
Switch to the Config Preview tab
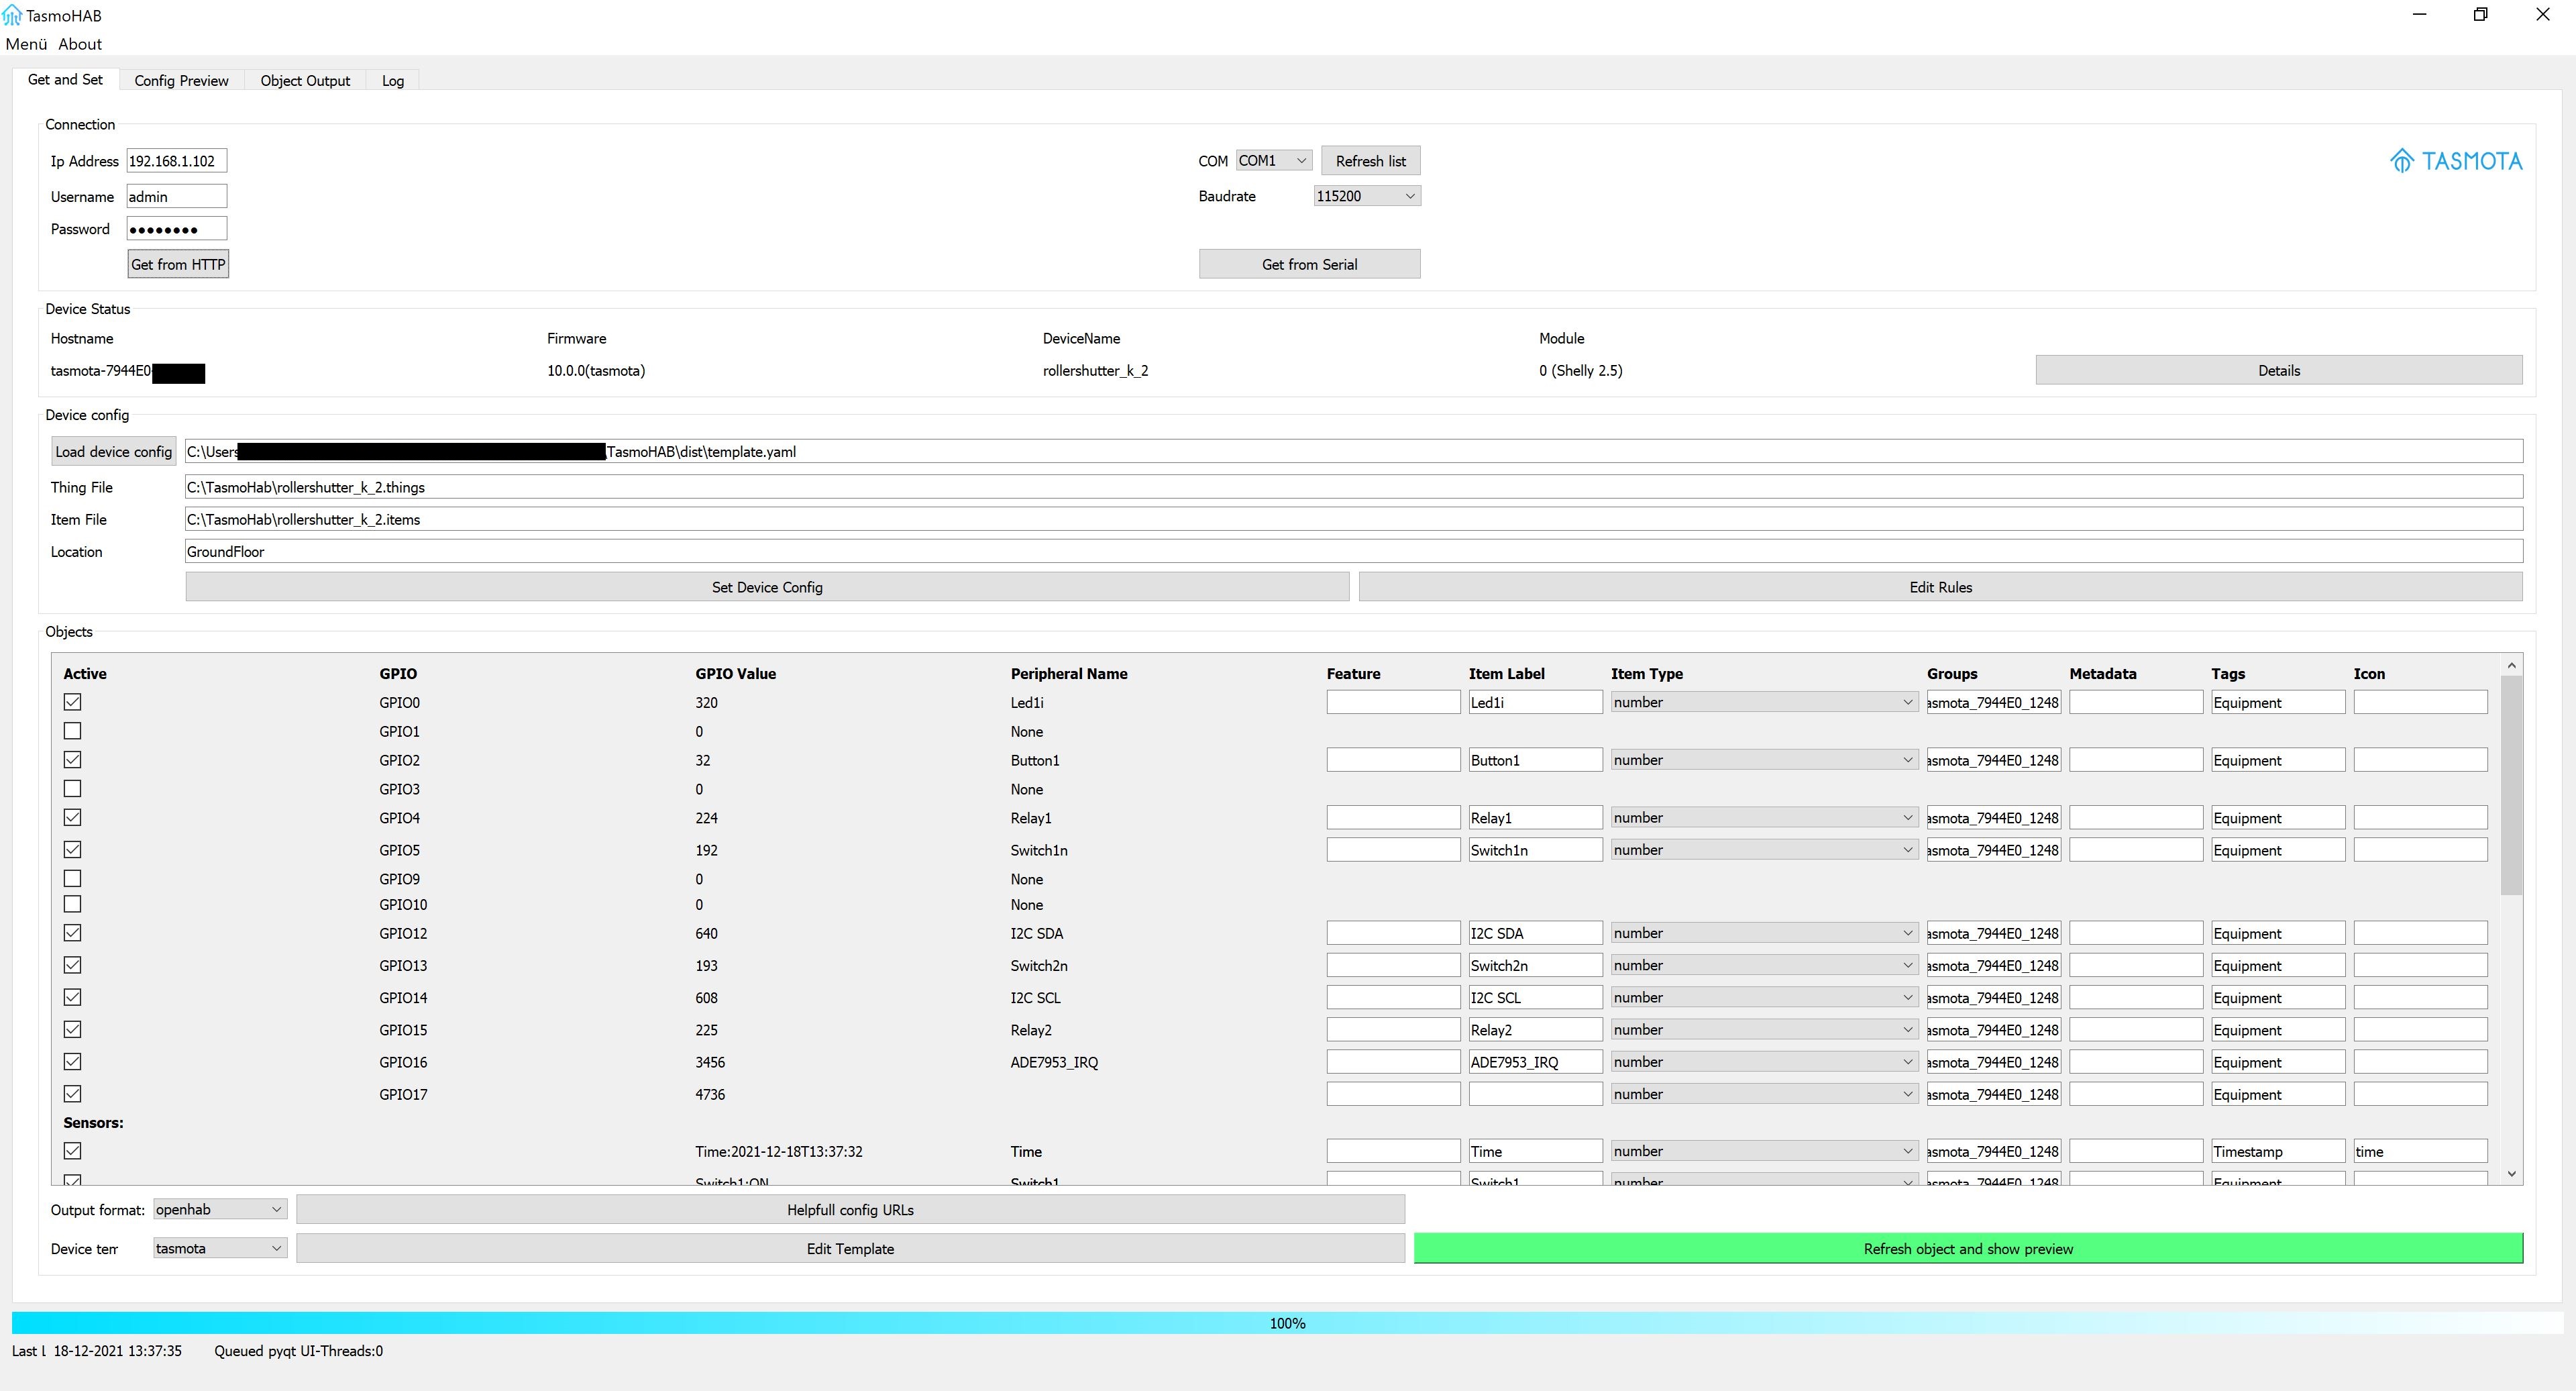pos(181,81)
